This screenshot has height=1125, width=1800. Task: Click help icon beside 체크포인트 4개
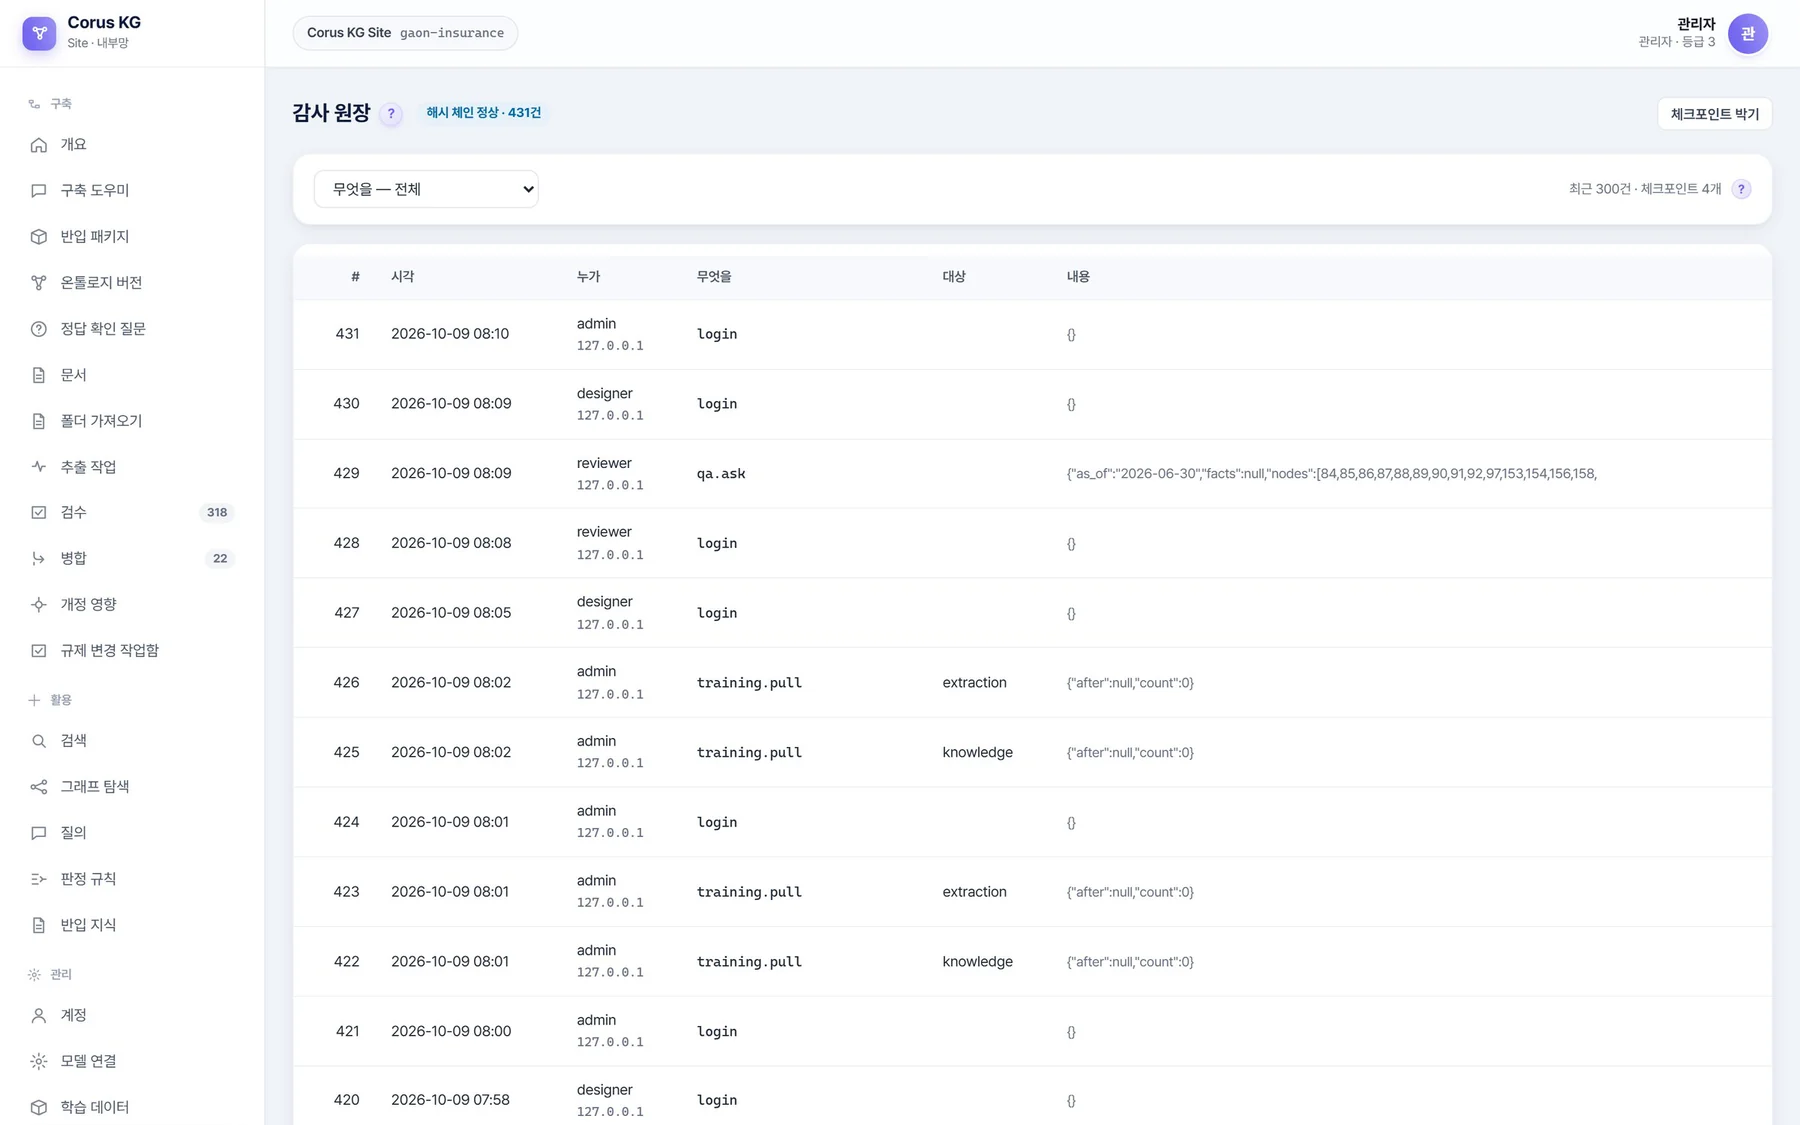[x=1741, y=189]
